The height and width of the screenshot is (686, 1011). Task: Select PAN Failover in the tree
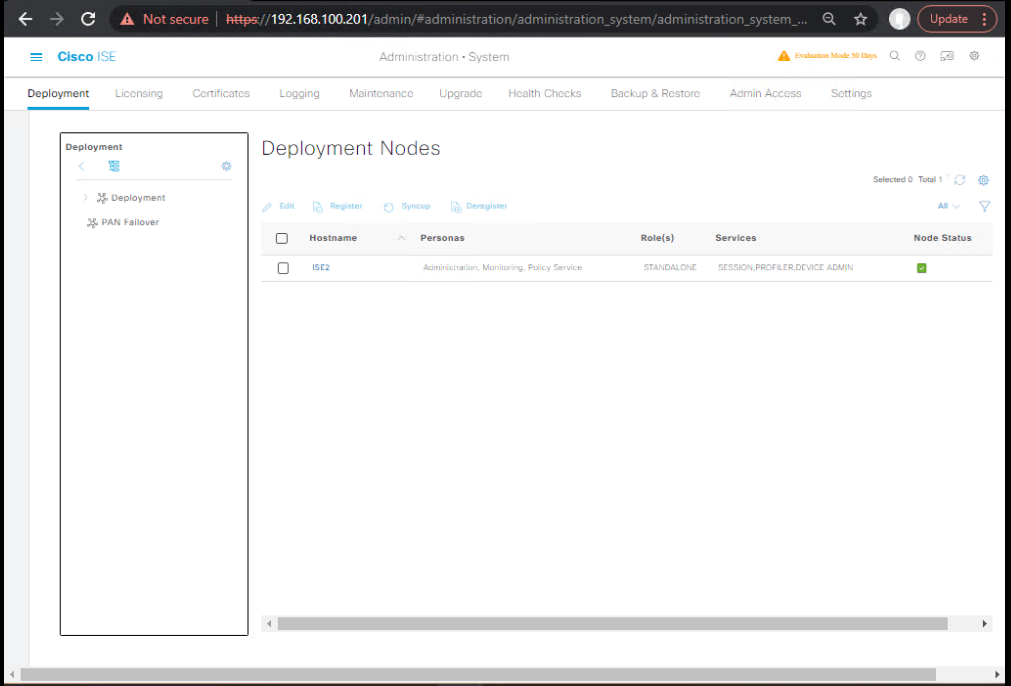(x=129, y=222)
